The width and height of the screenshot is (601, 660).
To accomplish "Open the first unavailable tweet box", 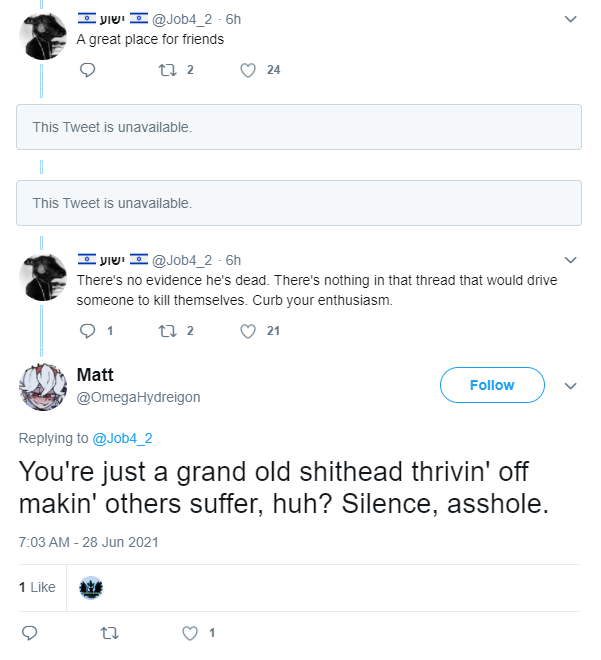I will click(299, 127).
